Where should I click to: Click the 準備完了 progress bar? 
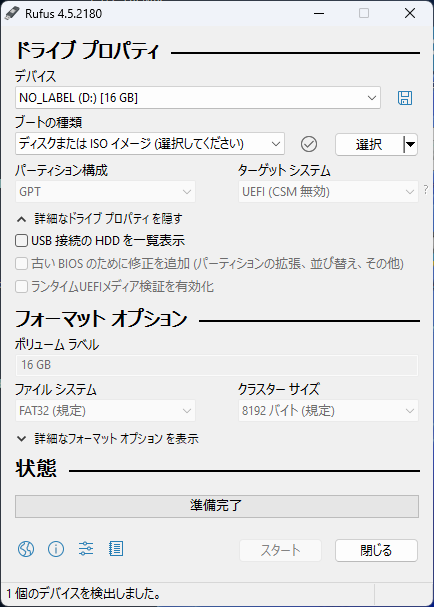coord(217,506)
